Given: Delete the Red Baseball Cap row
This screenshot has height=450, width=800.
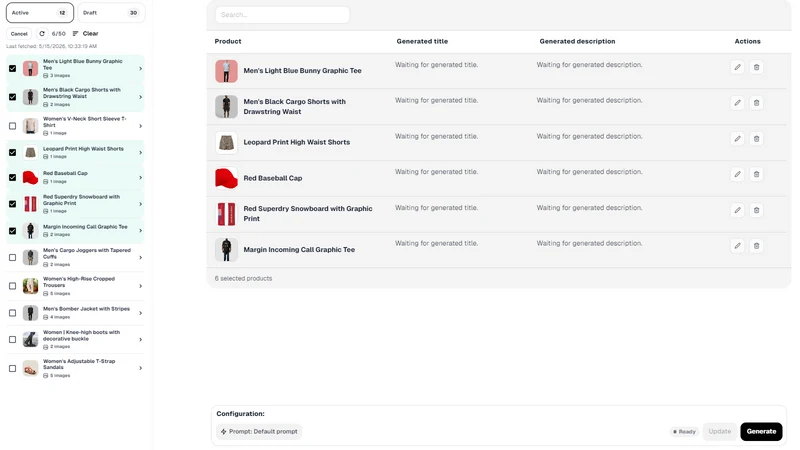Looking at the screenshot, I should tap(756, 174).
